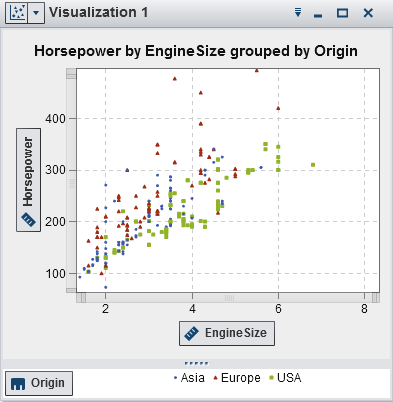Open the visualization type dropdown arrow
393x402 pixels.
(x=36, y=13)
